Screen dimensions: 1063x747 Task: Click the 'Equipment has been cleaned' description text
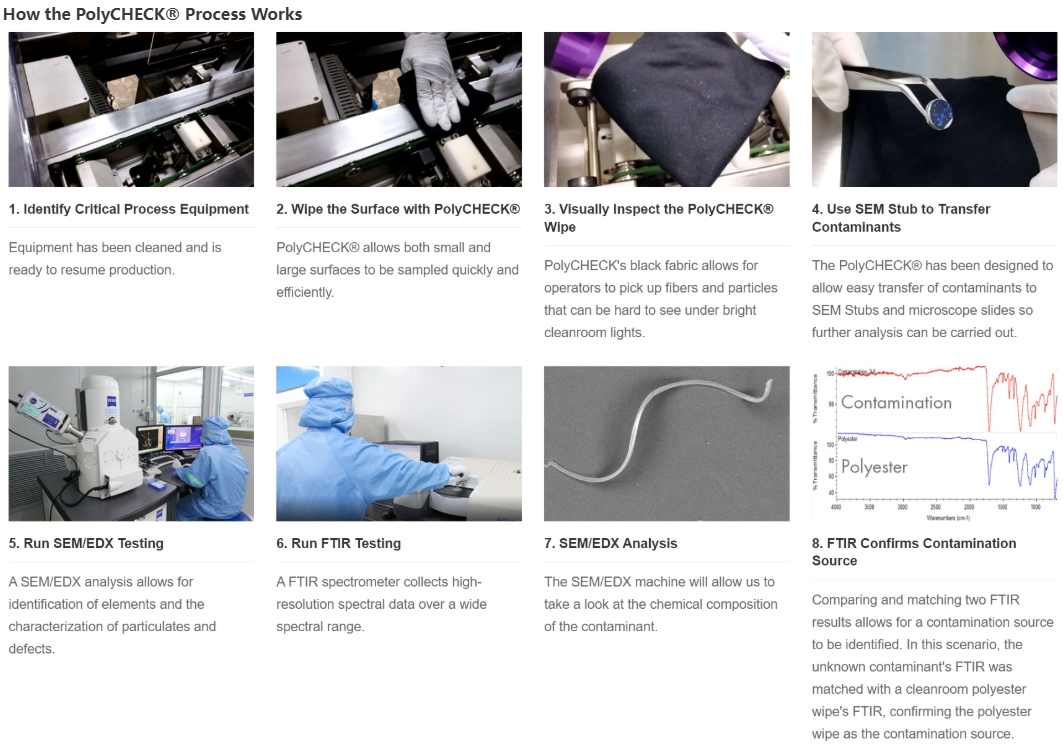tap(115, 258)
